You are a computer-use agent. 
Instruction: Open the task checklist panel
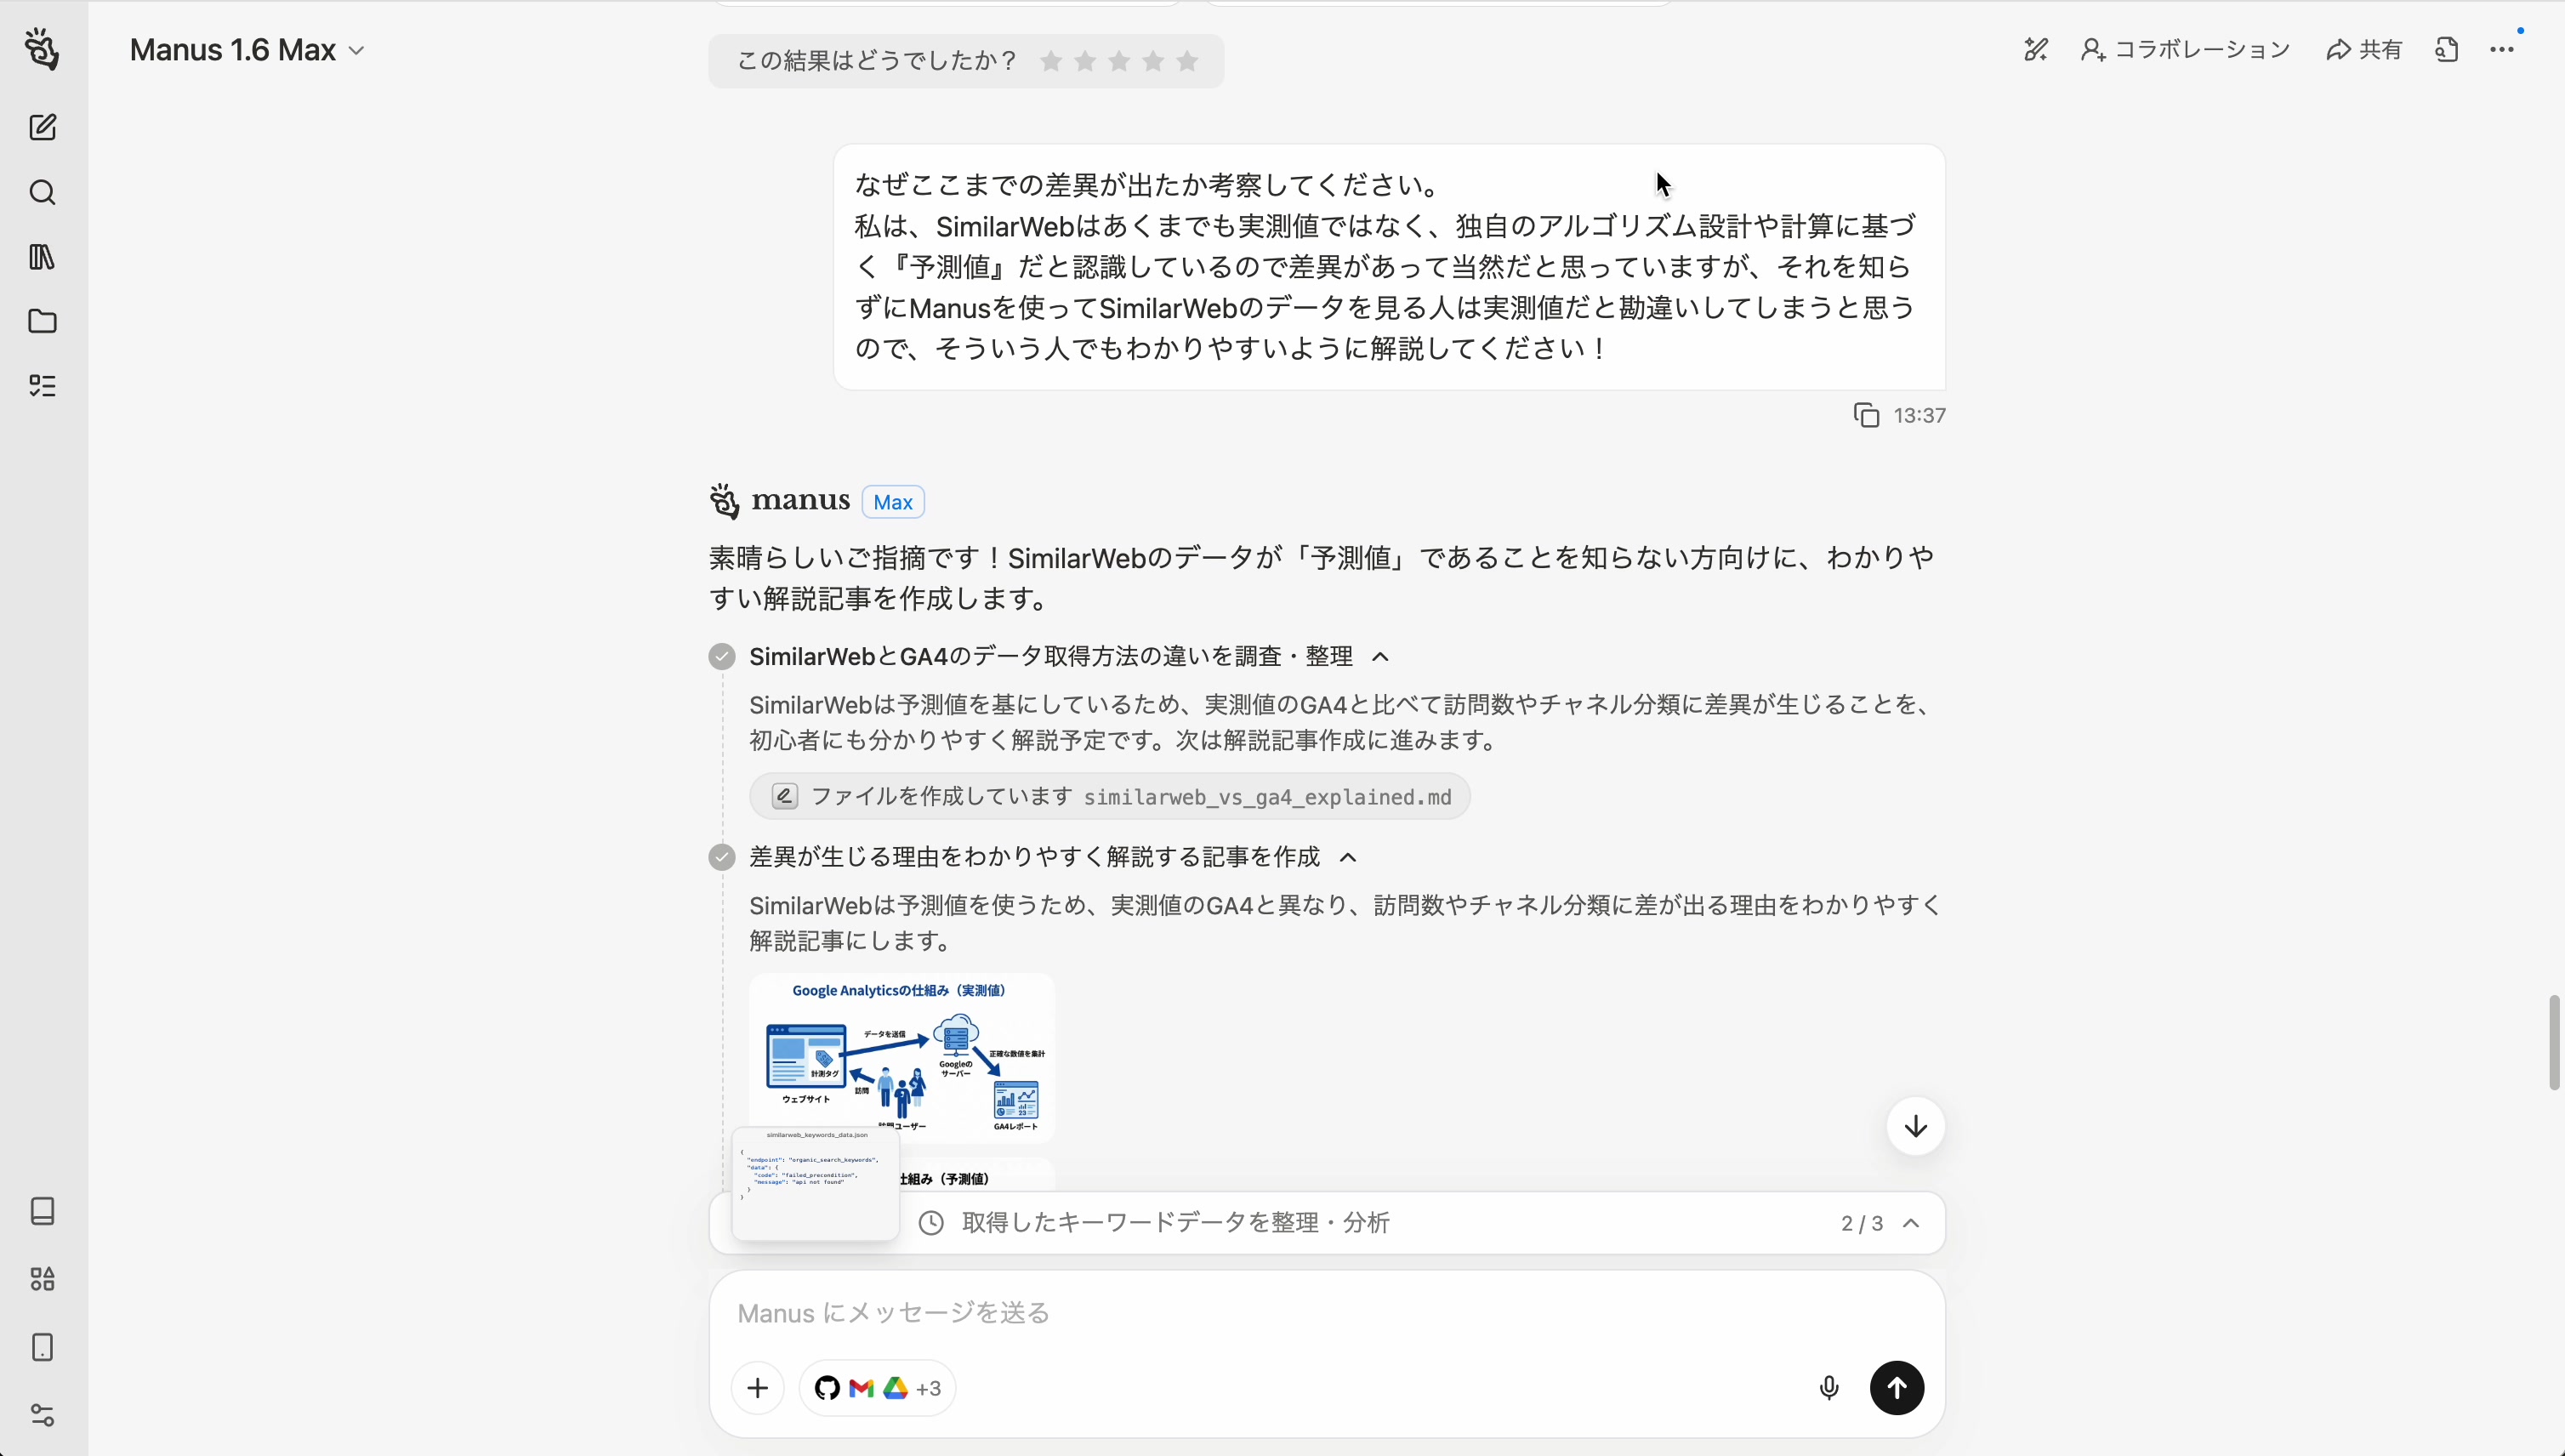pos(42,385)
